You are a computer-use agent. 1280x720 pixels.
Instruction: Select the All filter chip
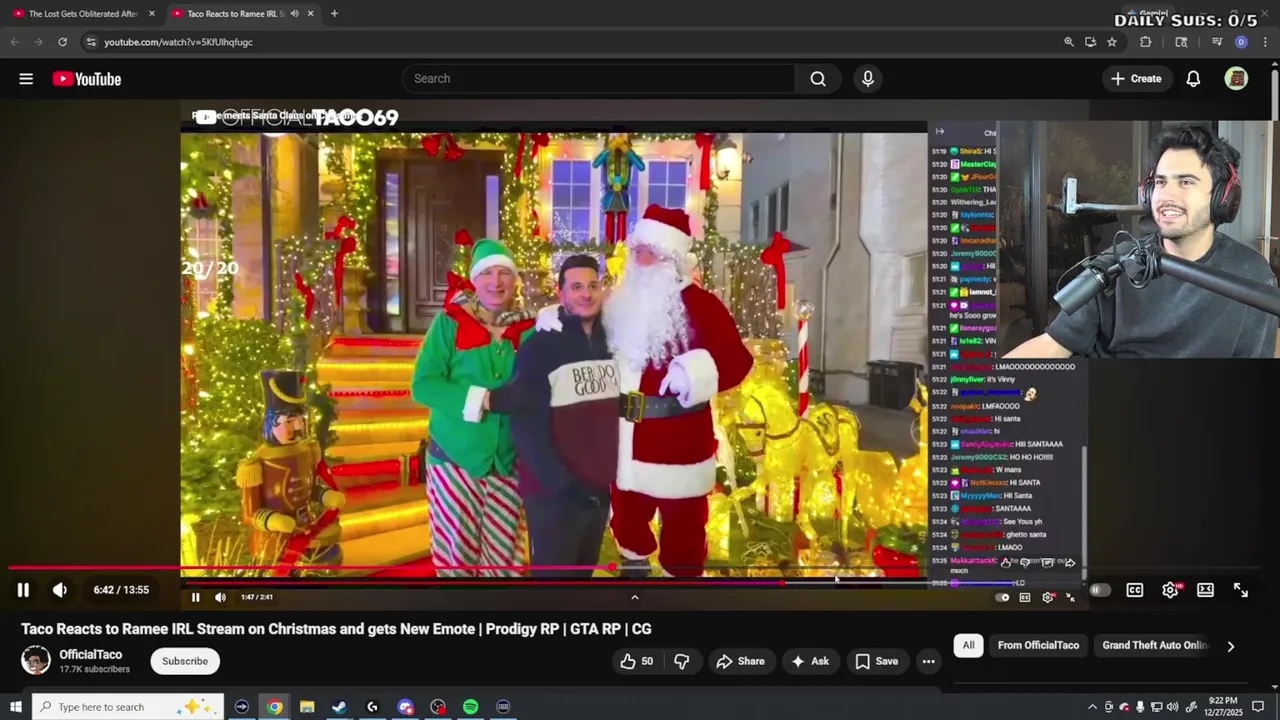[x=968, y=645]
